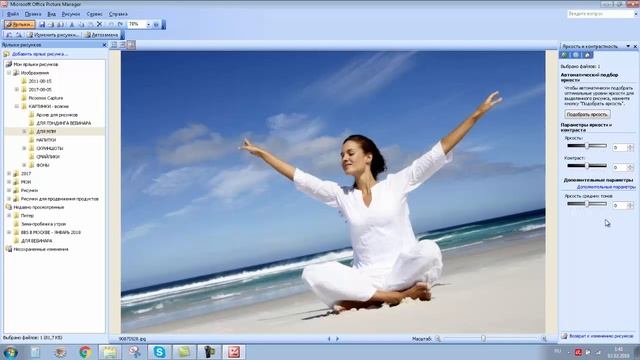Select Недавно просмотренные tree item
The width and height of the screenshot is (640, 360).
click(38, 207)
